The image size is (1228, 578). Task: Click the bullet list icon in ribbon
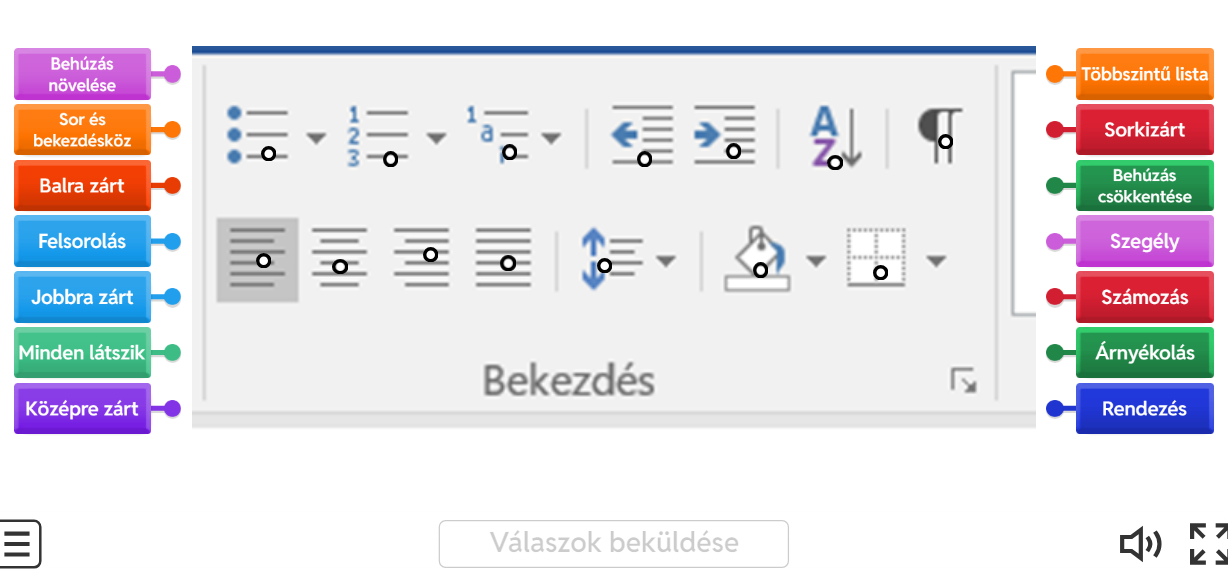(x=258, y=135)
